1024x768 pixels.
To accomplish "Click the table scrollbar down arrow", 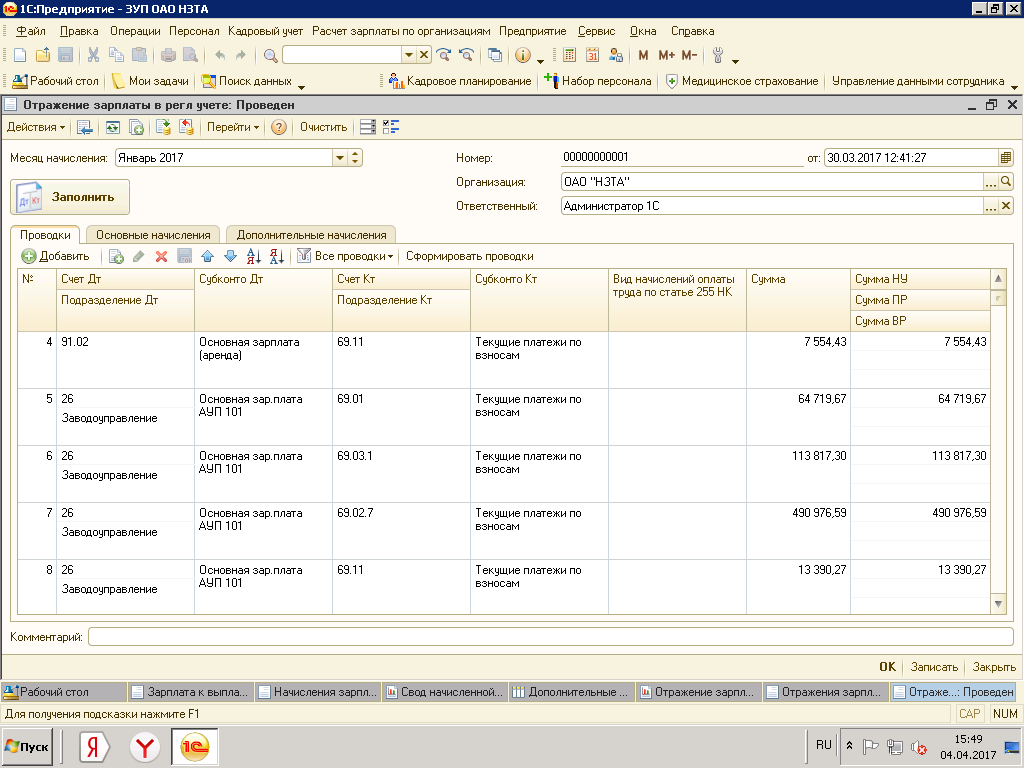I will click(x=998, y=604).
